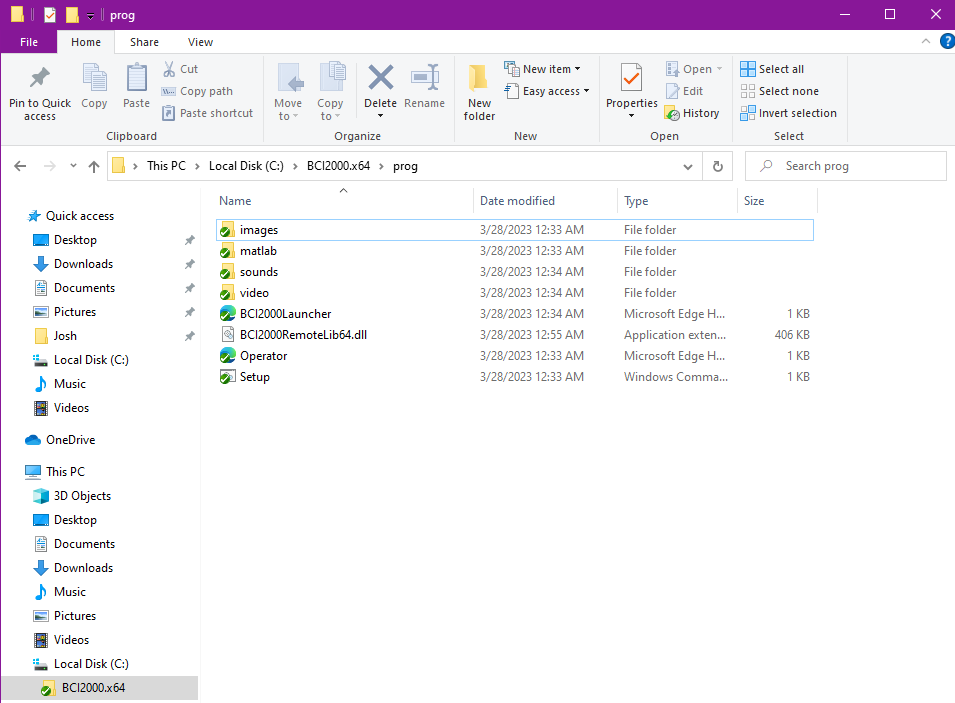Open Customize Quick Access Toolbar dropdown

(90, 16)
